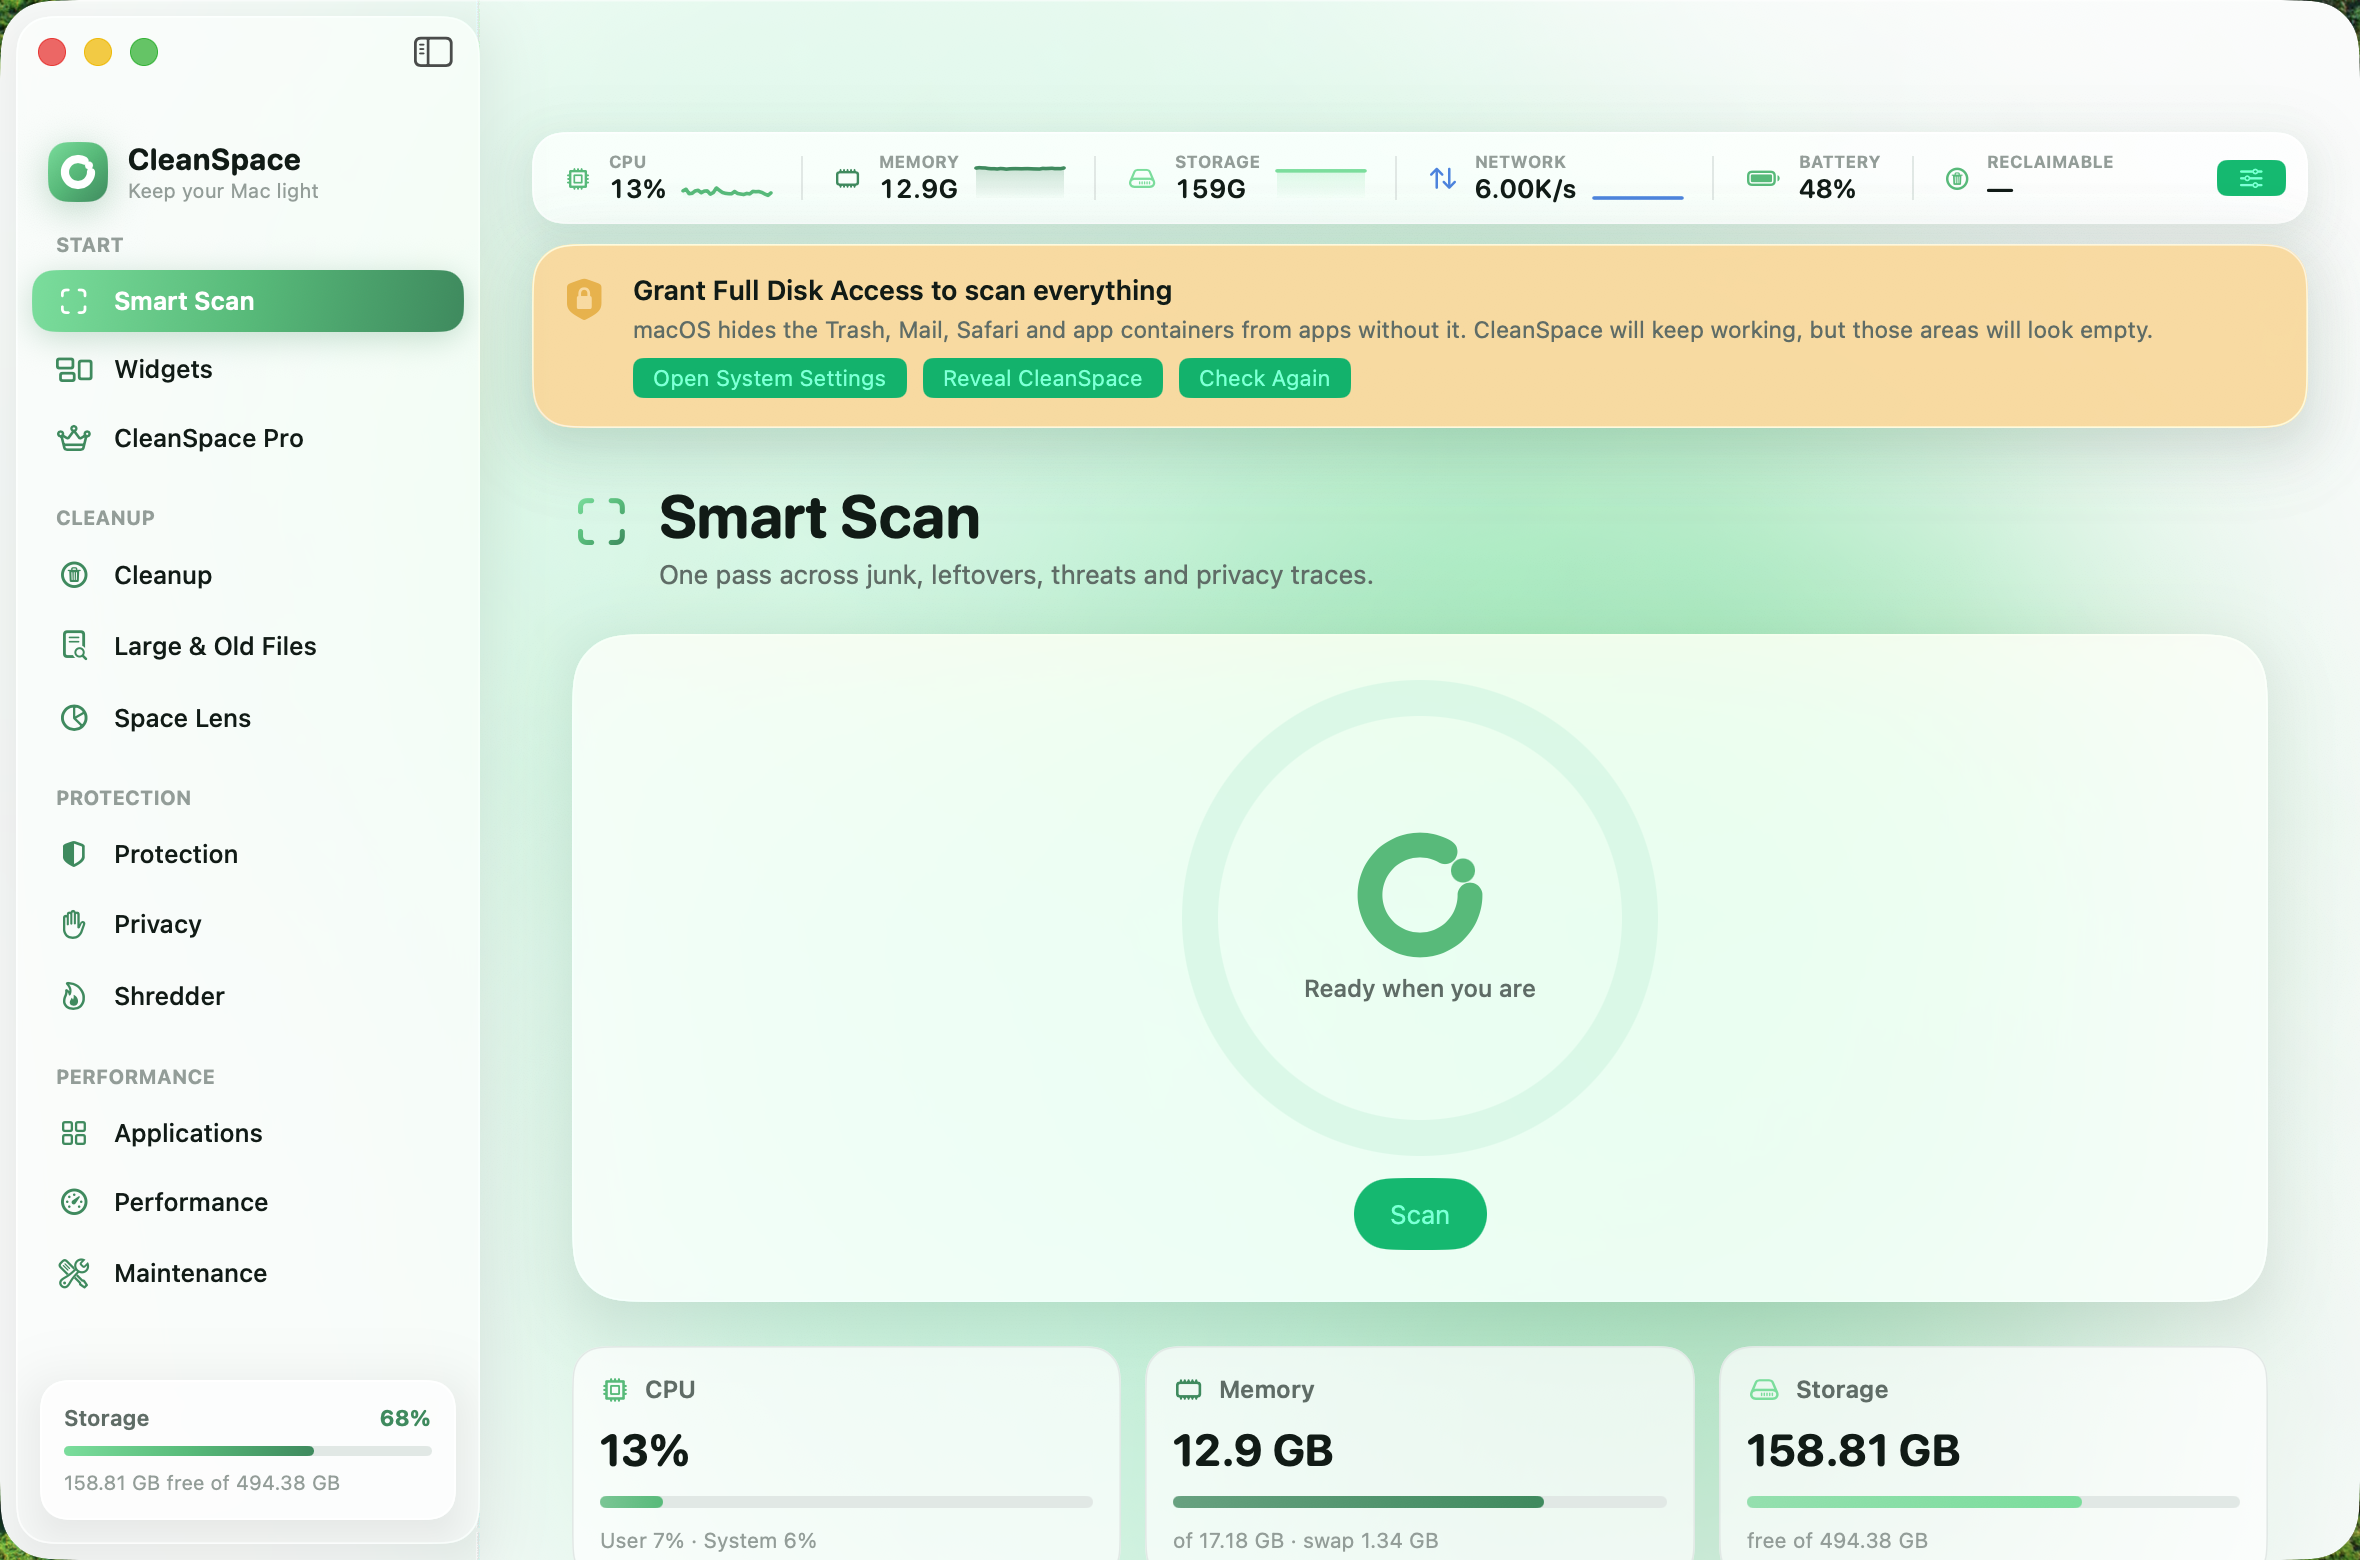The image size is (2360, 1560).
Task: Click Open System Settings button
Action: (x=769, y=378)
